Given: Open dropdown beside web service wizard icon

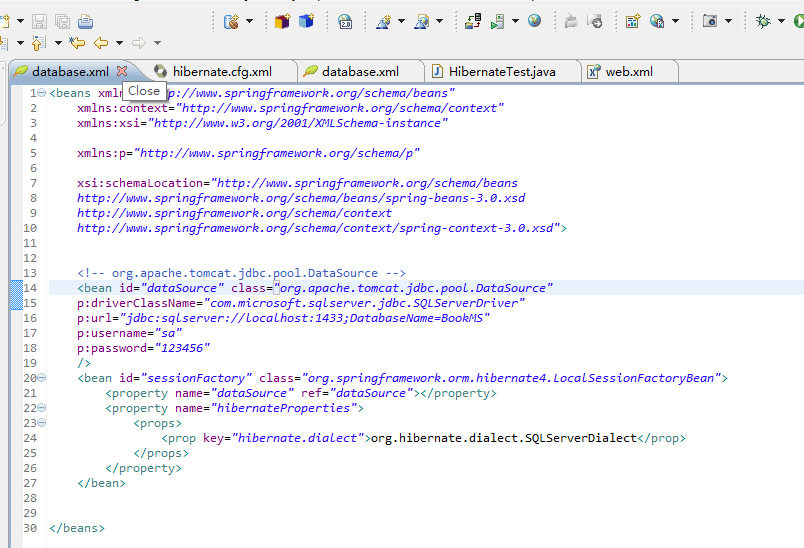Looking at the screenshot, I should click(401, 22).
